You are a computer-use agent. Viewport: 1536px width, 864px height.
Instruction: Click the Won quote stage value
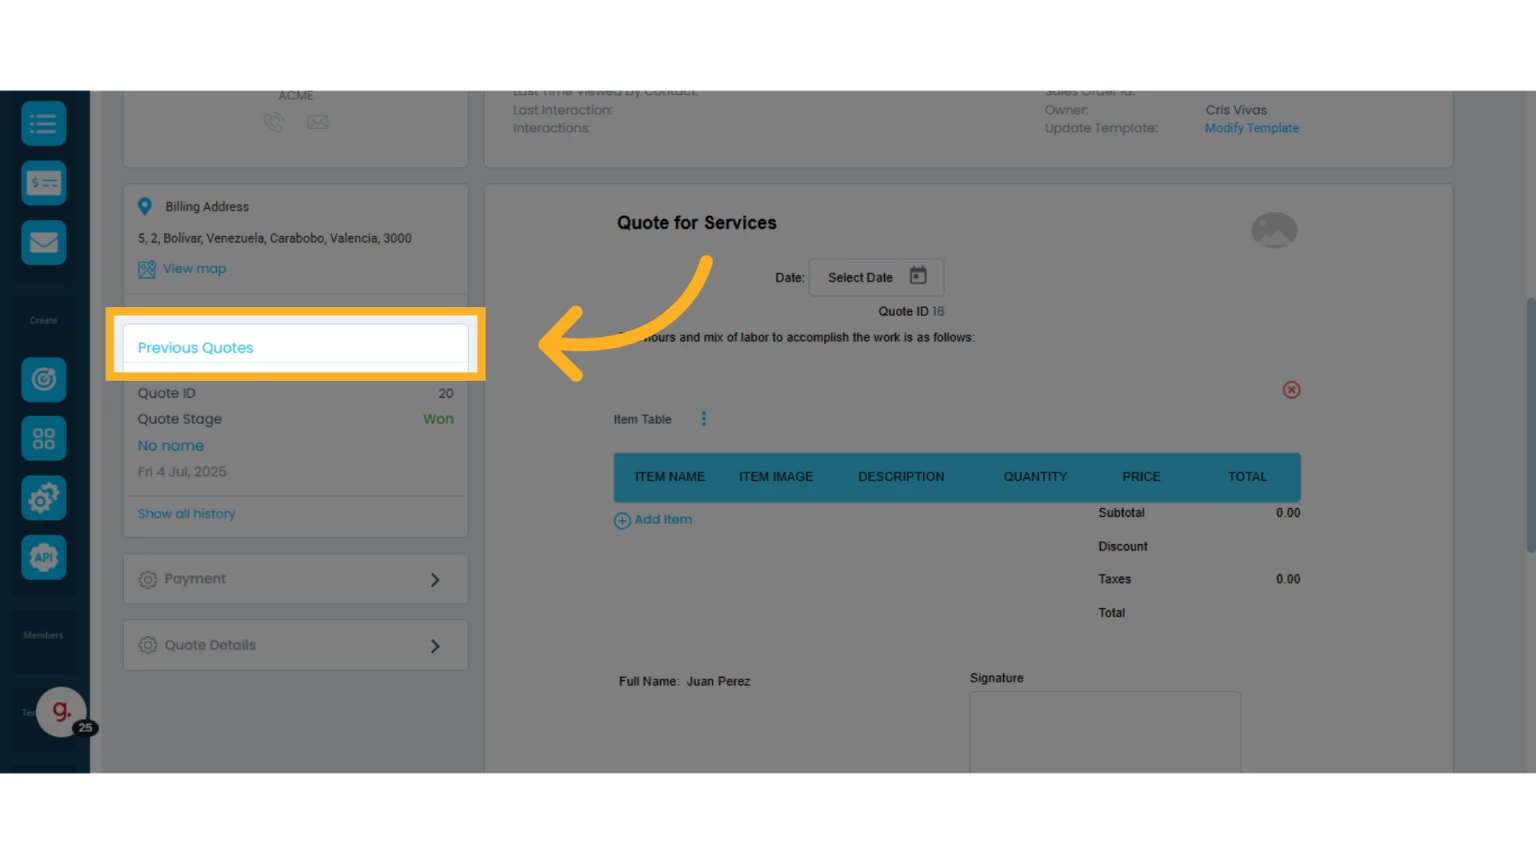(x=438, y=419)
